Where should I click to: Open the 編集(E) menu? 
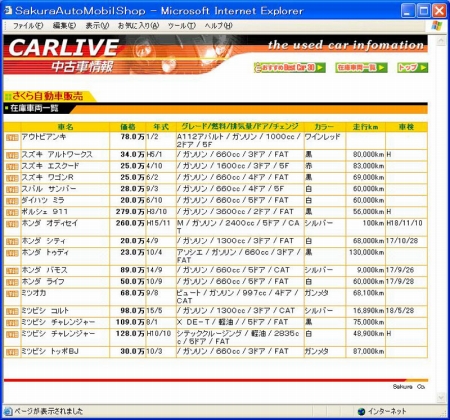click(64, 26)
